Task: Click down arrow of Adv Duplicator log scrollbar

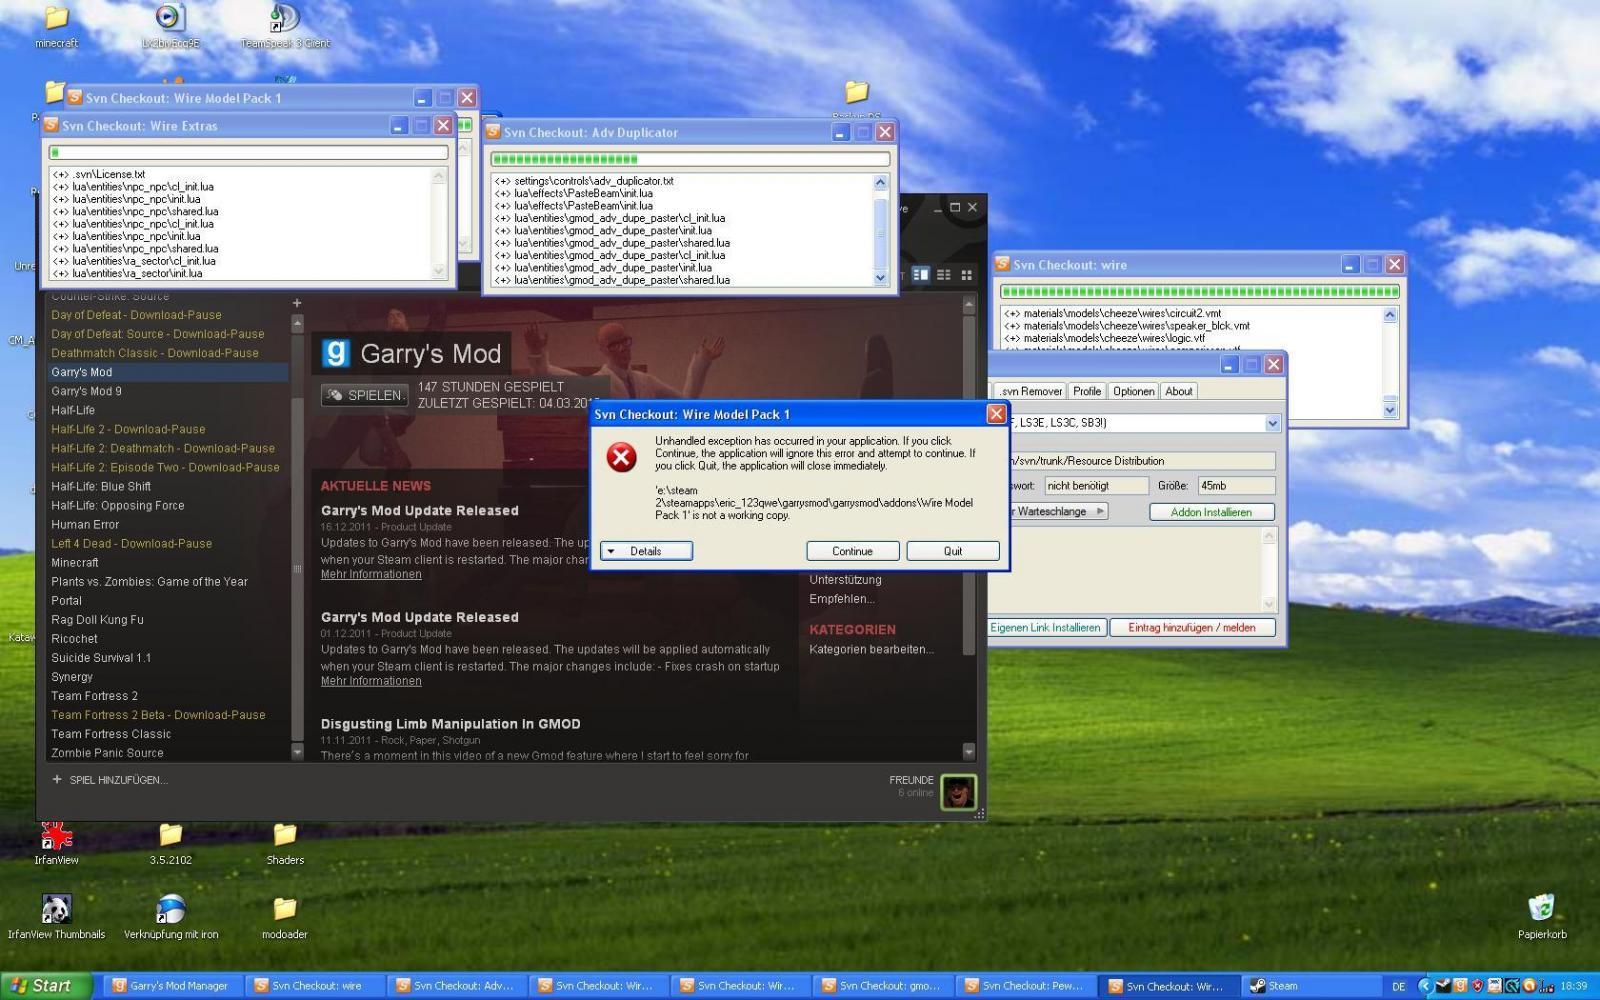Action: point(880,278)
